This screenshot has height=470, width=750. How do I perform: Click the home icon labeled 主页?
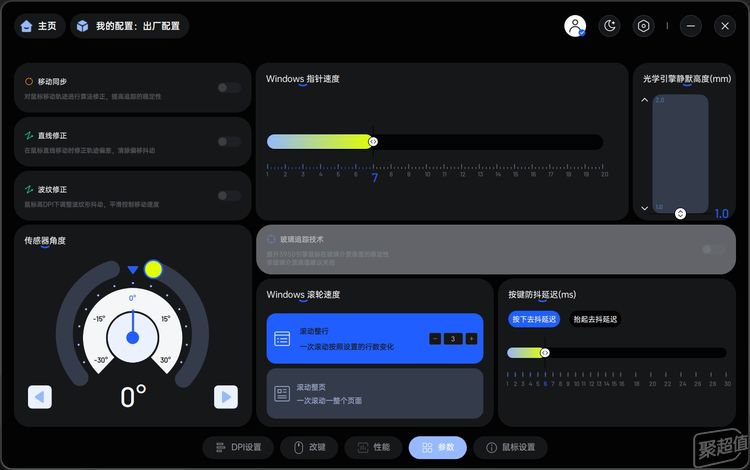[39, 26]
